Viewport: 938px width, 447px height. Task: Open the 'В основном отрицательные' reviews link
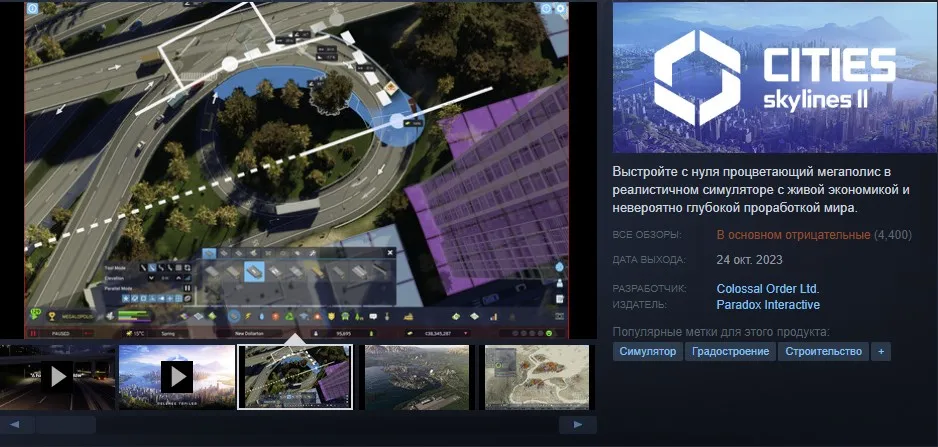[793, 235]
